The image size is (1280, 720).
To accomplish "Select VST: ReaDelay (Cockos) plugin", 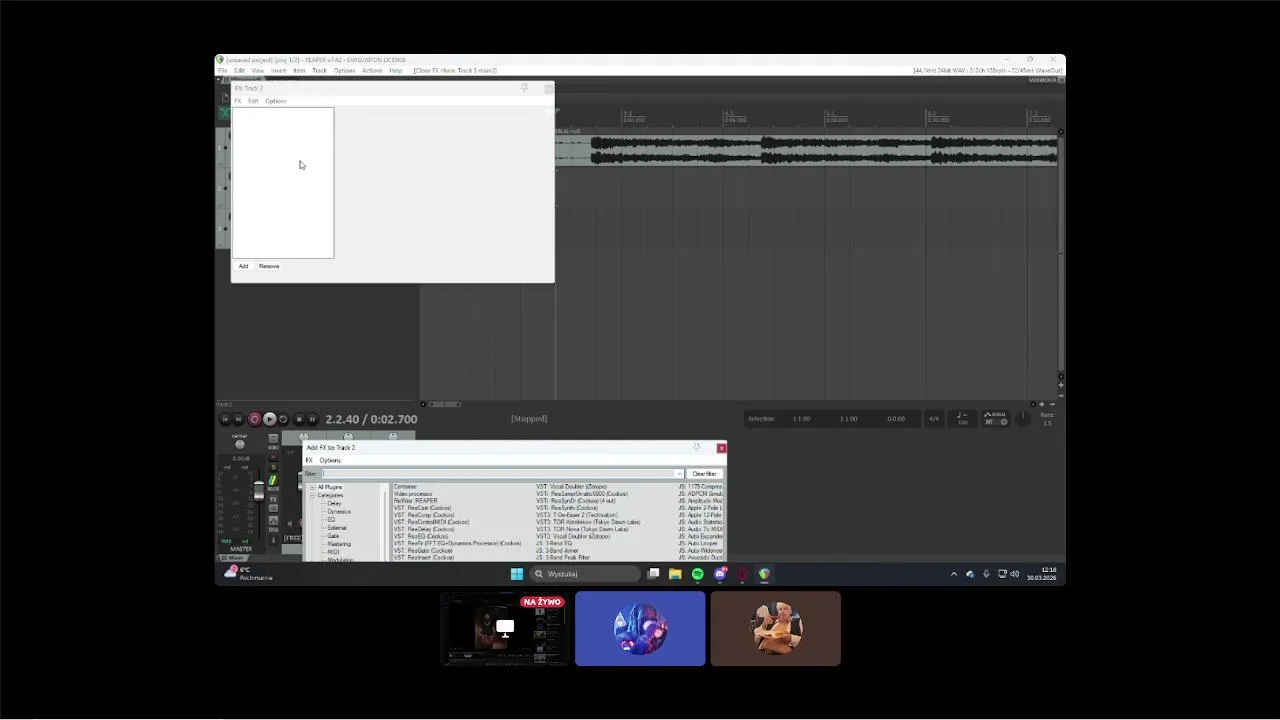I will [x=424, y=530].
